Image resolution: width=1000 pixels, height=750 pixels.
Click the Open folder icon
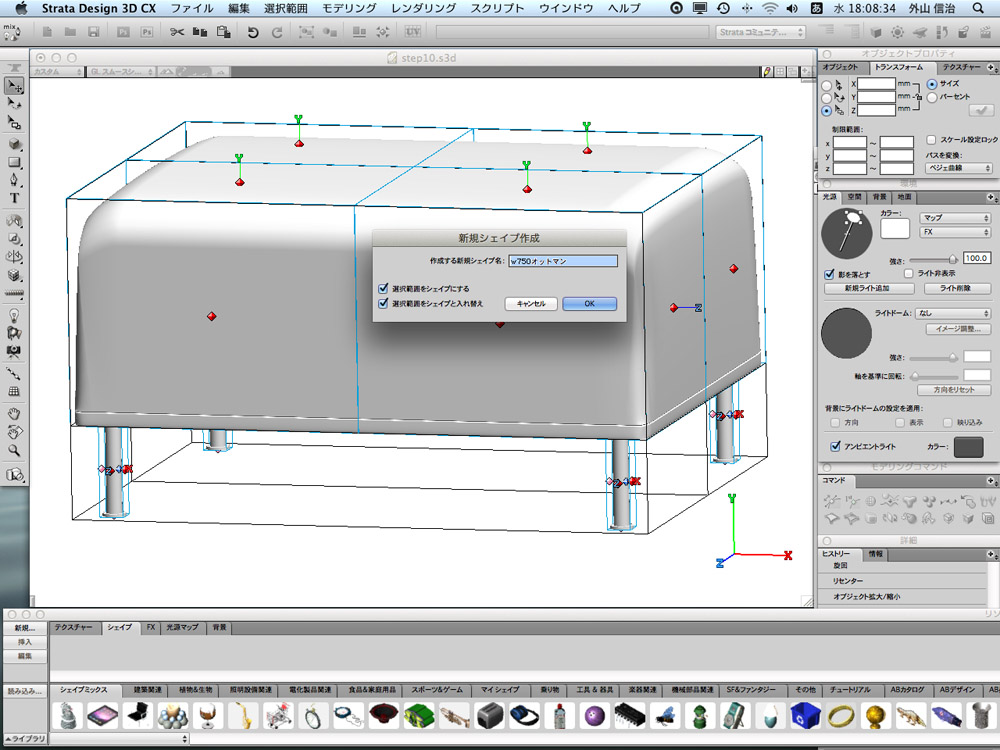pyautogui.click(x=70, y=32)
